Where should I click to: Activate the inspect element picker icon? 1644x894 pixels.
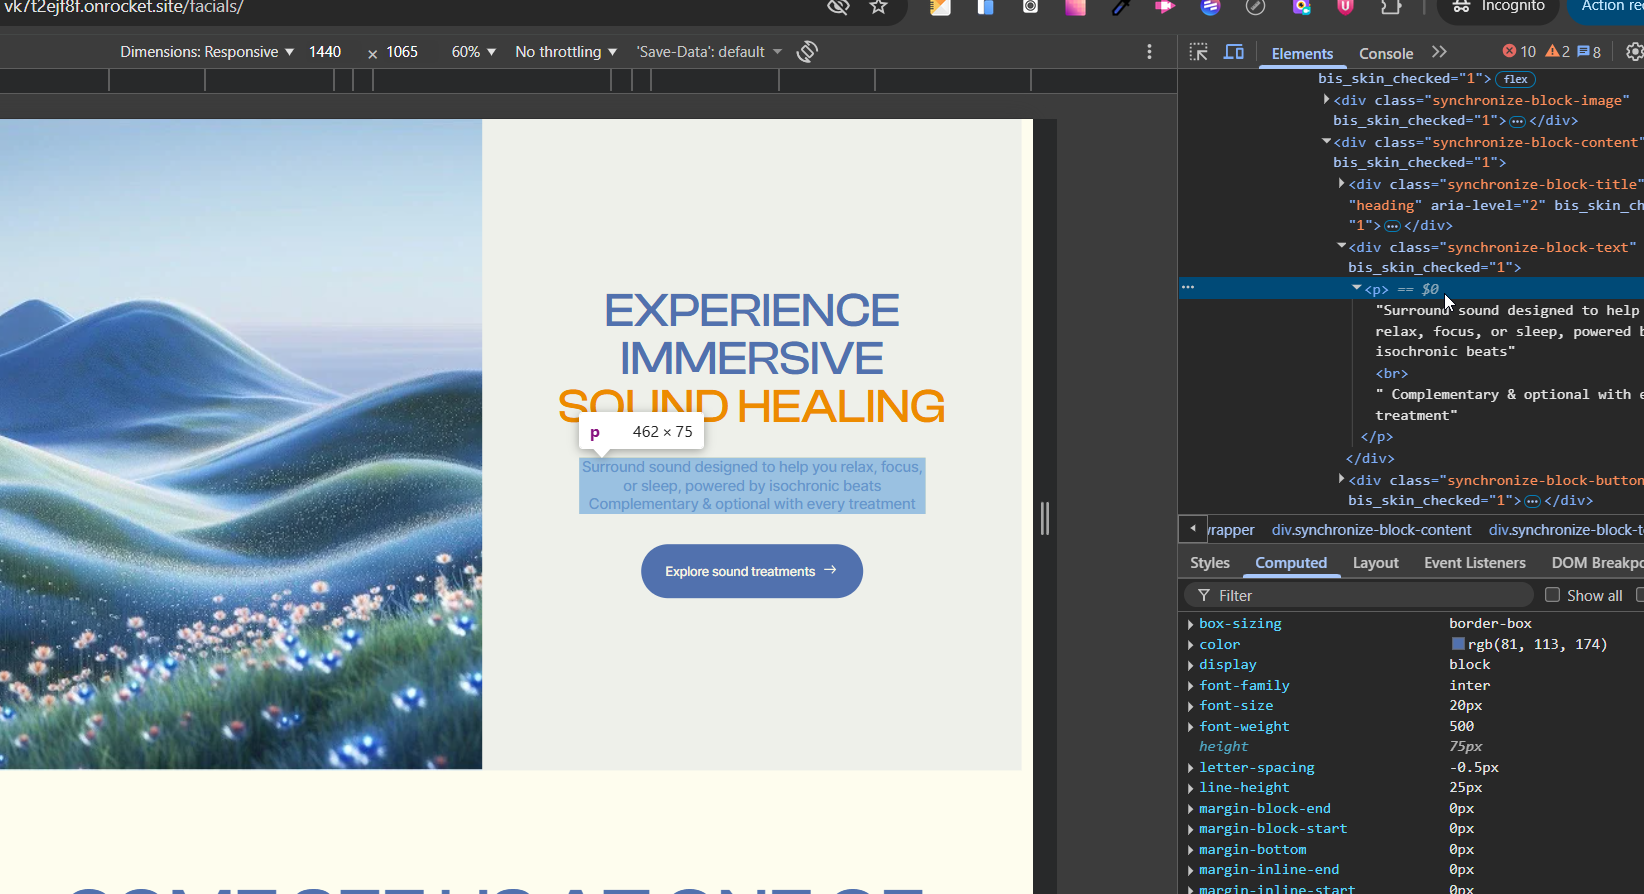[1198, 52]
